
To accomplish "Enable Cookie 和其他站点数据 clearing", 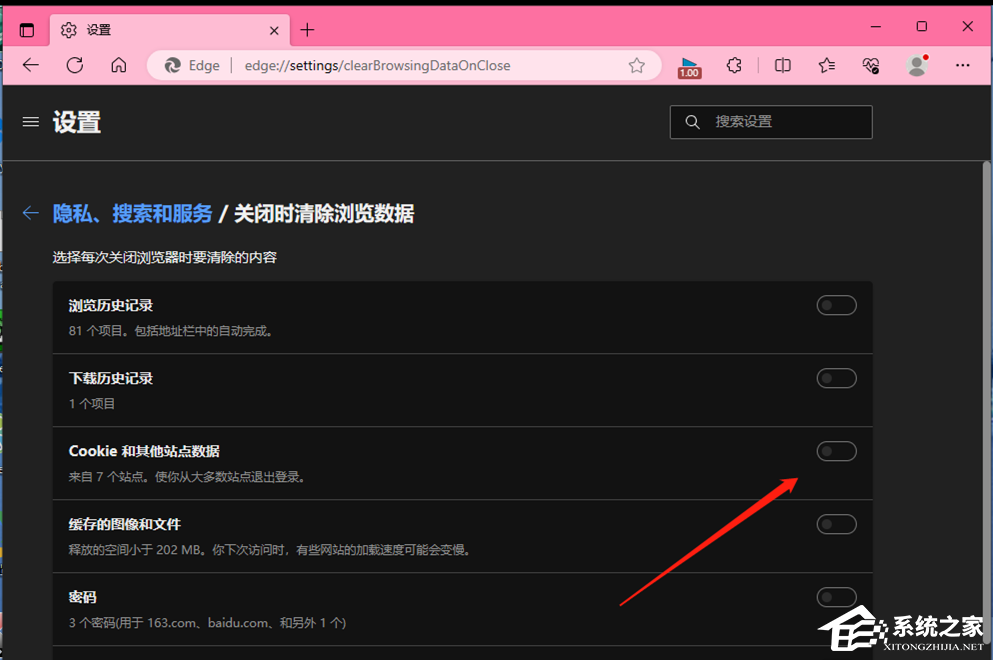I will 836,451.
